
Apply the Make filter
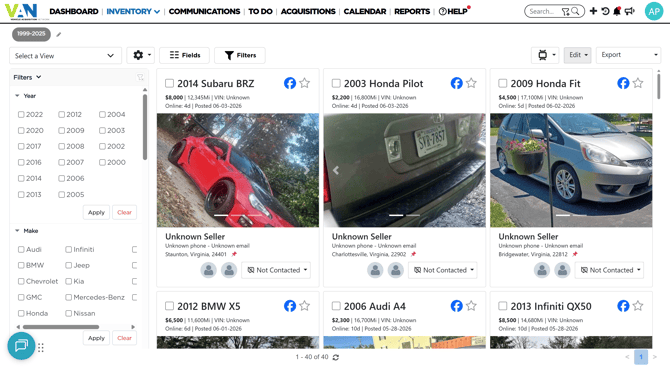point(96,338)
